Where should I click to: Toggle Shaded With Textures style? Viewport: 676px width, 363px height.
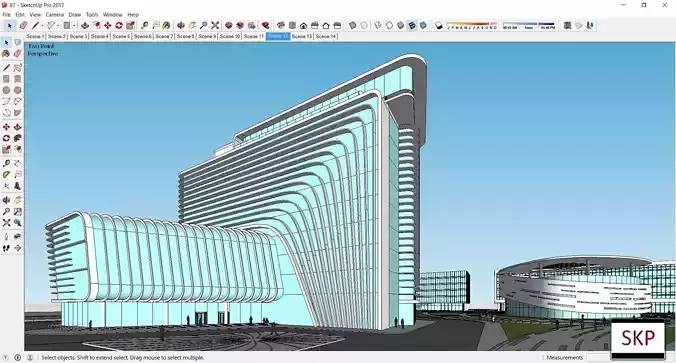click(x=412, y=25)
